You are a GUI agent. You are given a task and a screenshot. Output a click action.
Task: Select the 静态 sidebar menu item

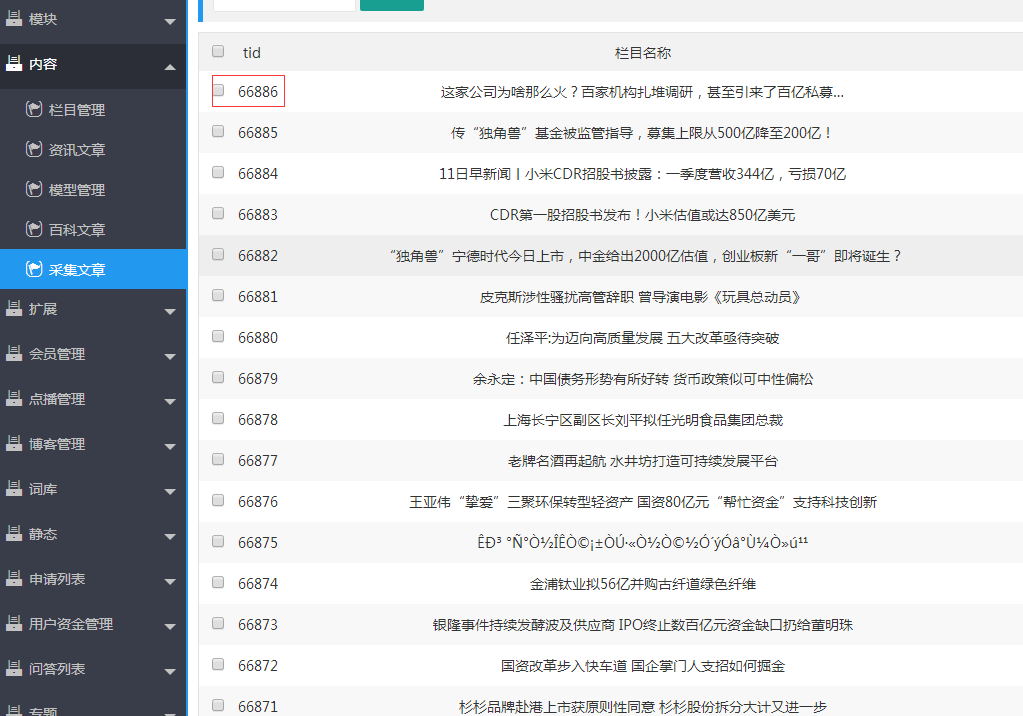point(43,534)
